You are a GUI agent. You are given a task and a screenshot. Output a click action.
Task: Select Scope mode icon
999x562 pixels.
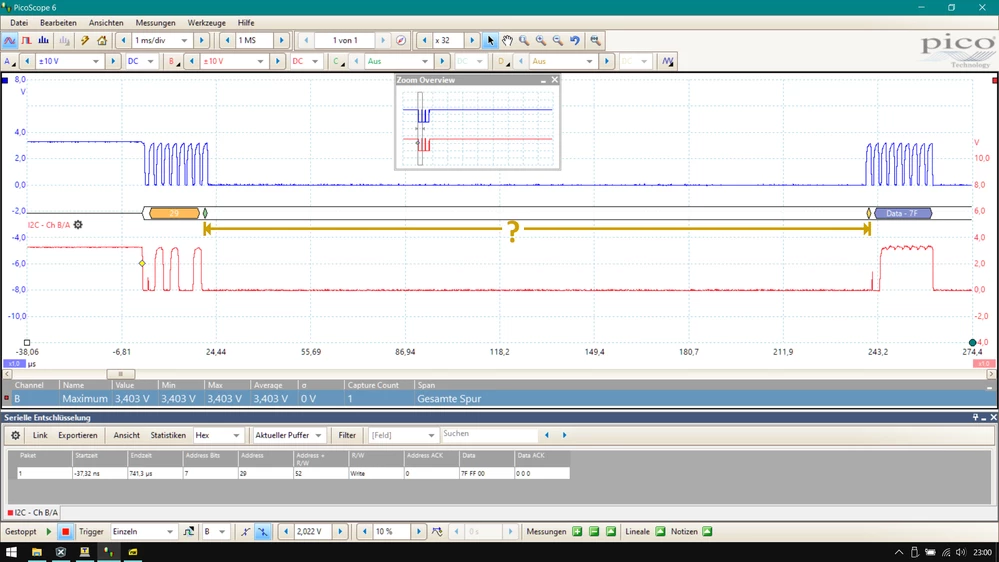10,40
